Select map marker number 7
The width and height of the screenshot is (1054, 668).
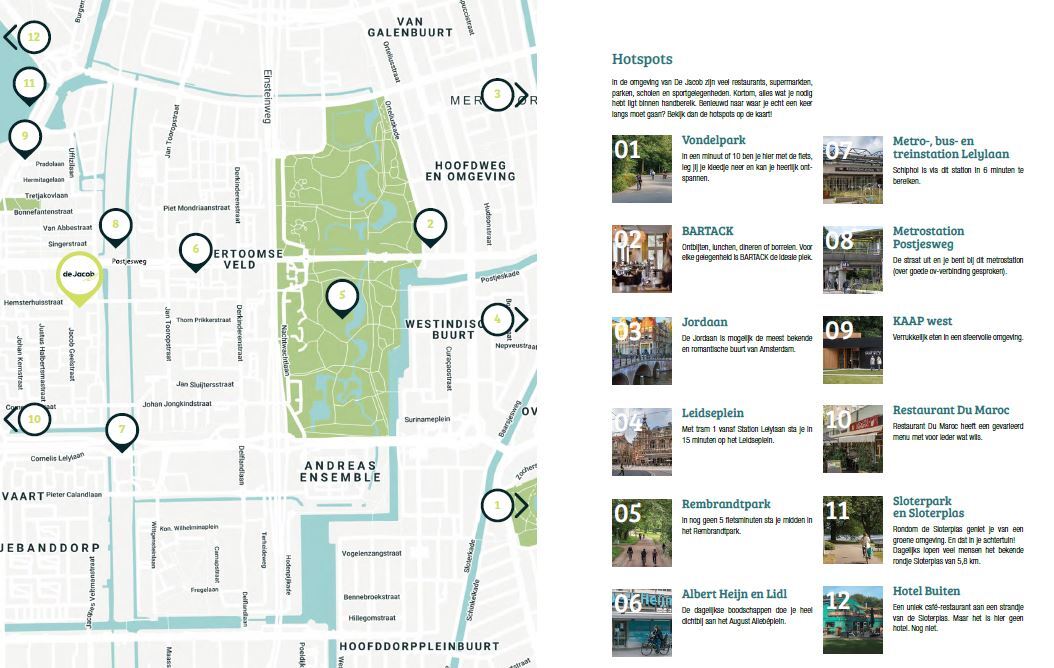point(122,430)
